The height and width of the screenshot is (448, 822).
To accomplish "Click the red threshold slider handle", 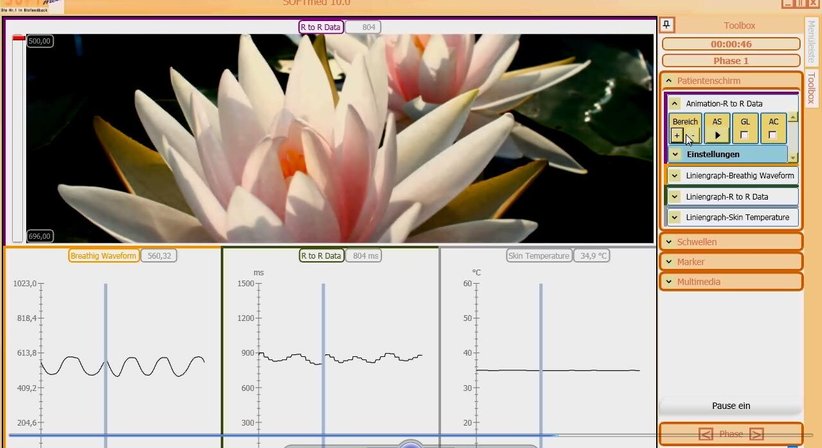I will [x=18, y=38].
